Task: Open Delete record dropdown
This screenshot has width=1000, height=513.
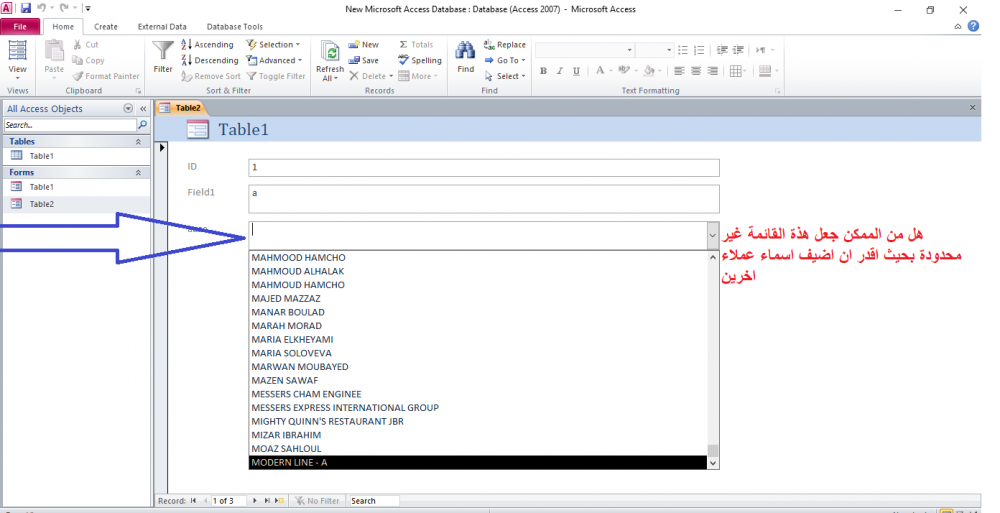Action: pos(371,76)
